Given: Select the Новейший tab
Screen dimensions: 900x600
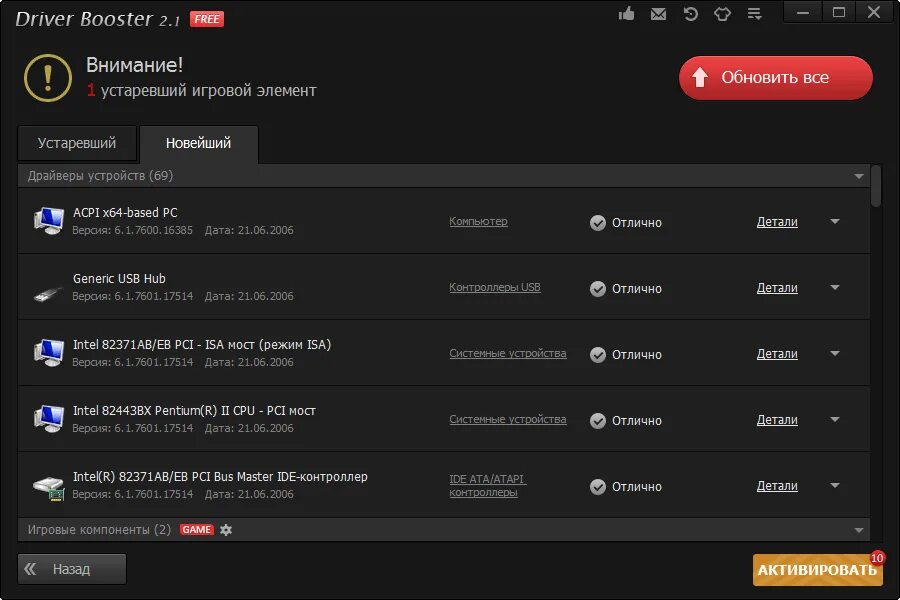Looking at the screenshot, I should point(199,144).
